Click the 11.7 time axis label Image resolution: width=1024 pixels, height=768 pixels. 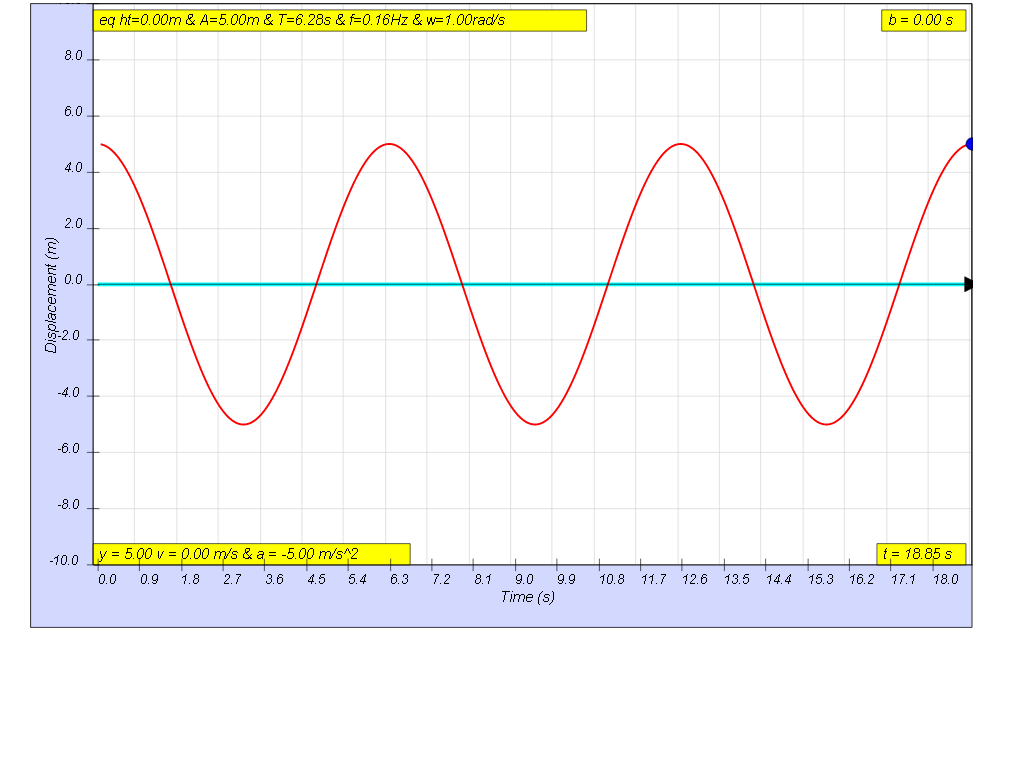click(654, 579)
